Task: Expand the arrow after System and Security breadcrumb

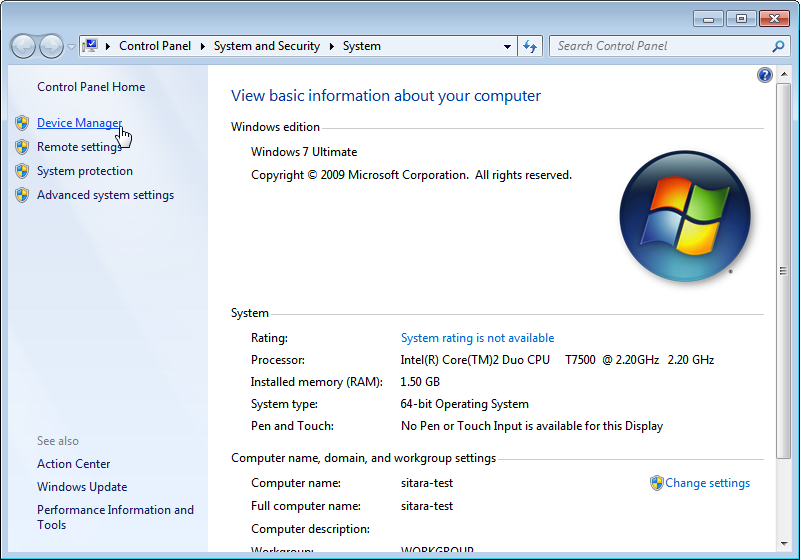Action: [x=332, y=46]
